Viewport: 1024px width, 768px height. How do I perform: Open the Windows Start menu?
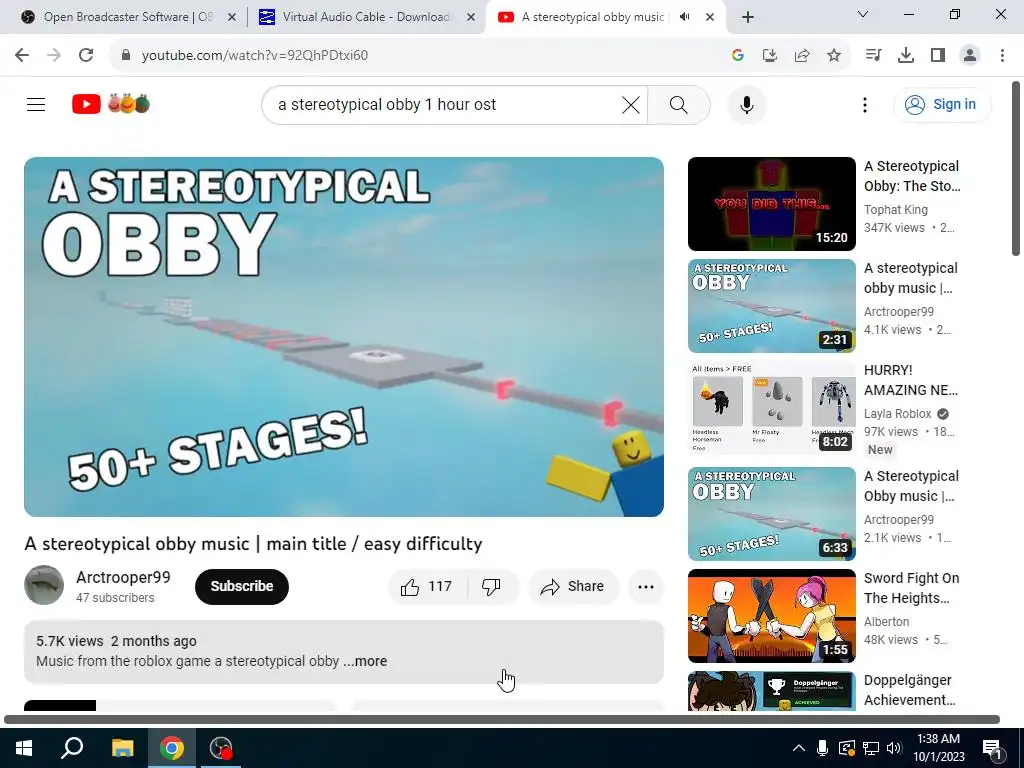point(24,748)
